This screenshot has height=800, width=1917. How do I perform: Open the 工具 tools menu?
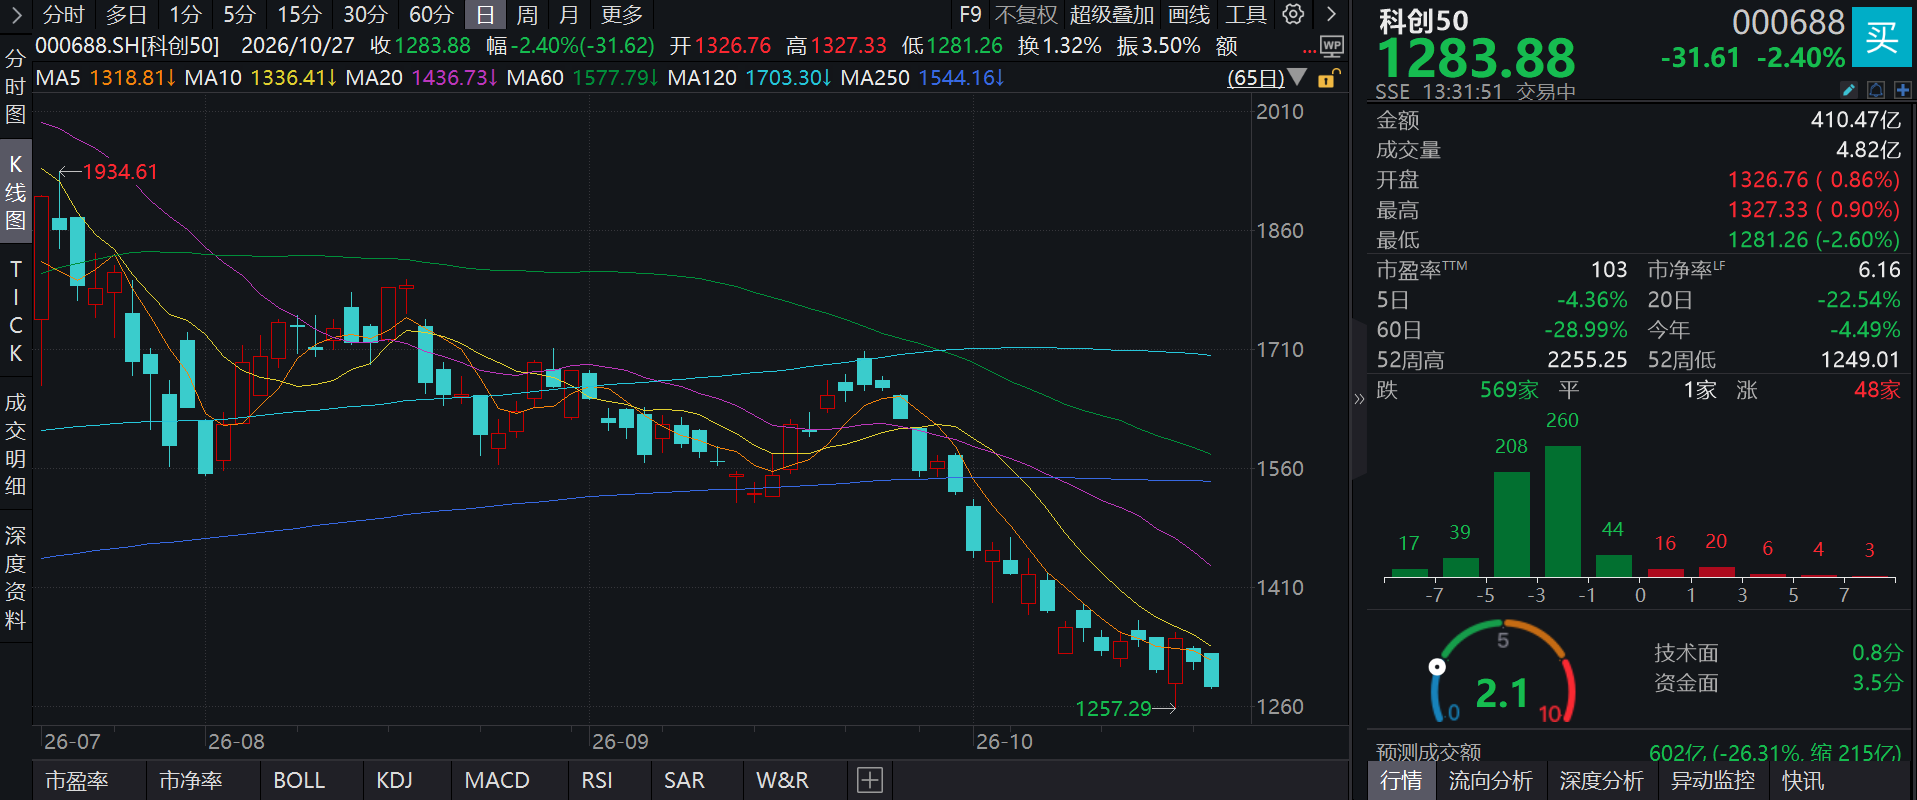click(1246, 14)
